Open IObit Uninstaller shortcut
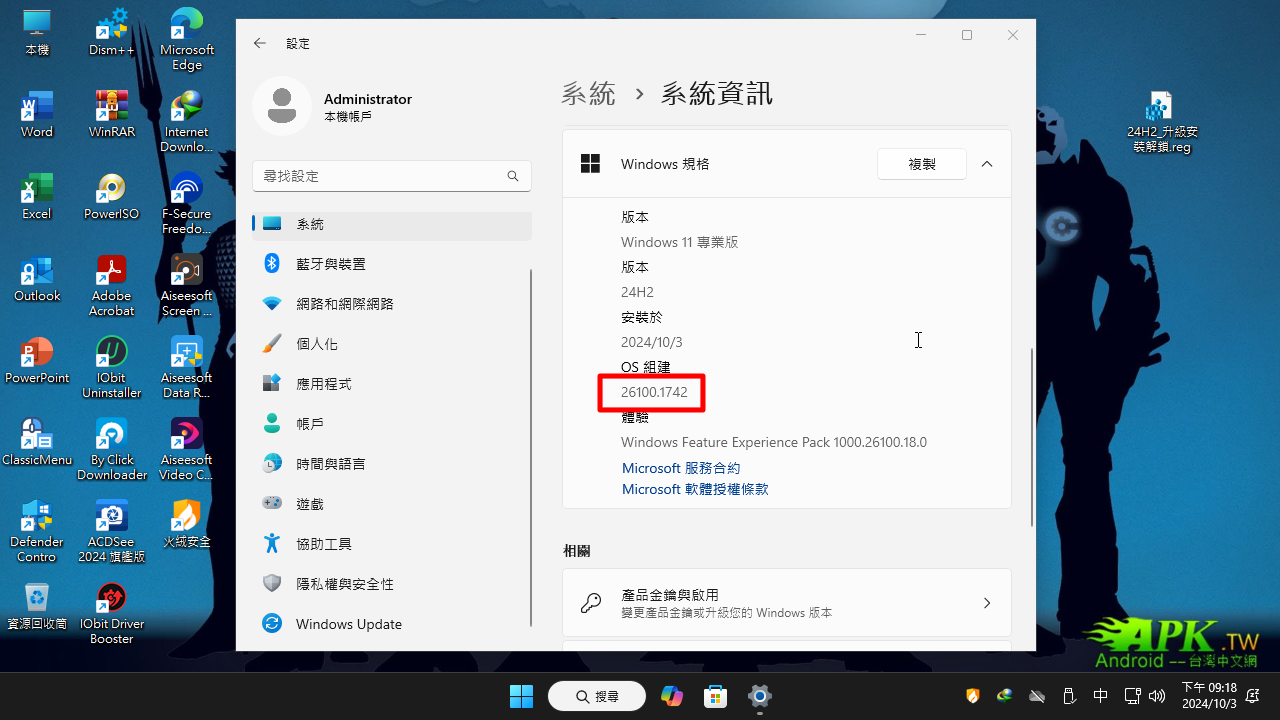The height and width of the screenshot is (720, 1280). pyautogui.click(x=112, y=367)
